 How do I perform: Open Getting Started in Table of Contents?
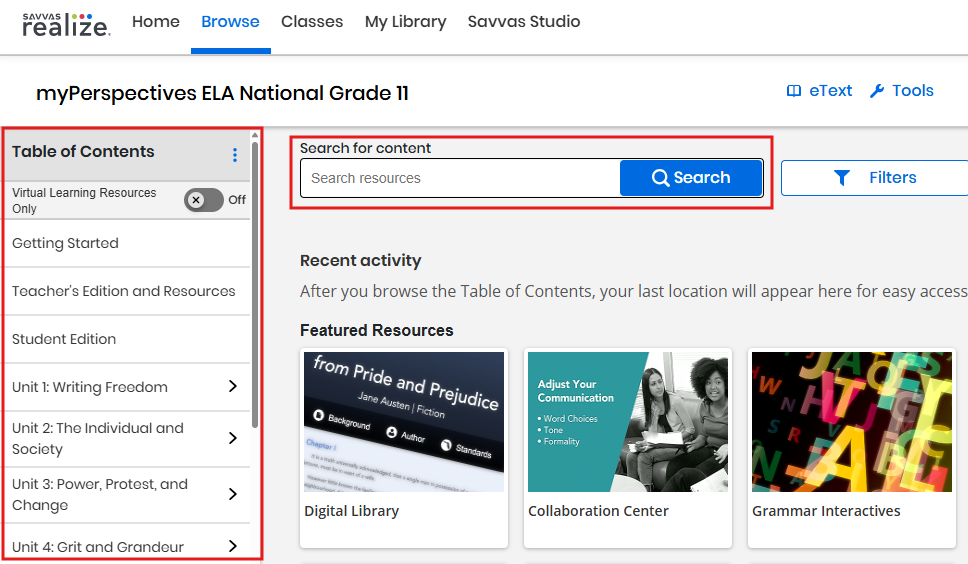point(66,243)
